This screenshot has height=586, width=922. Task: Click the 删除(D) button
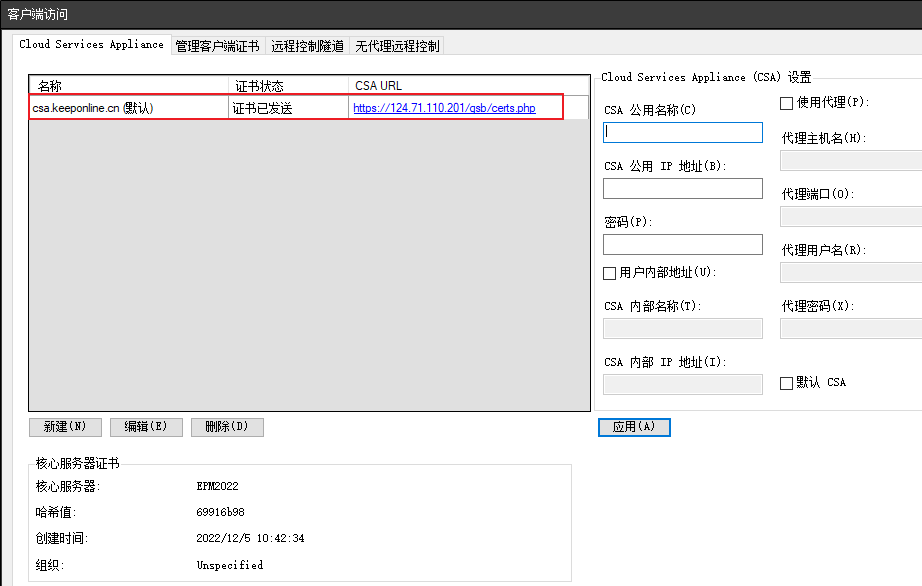click(x=226, y=426)
